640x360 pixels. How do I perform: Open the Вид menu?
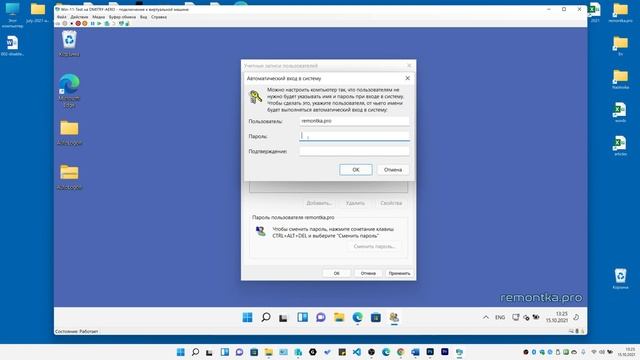tap(143, 17)
